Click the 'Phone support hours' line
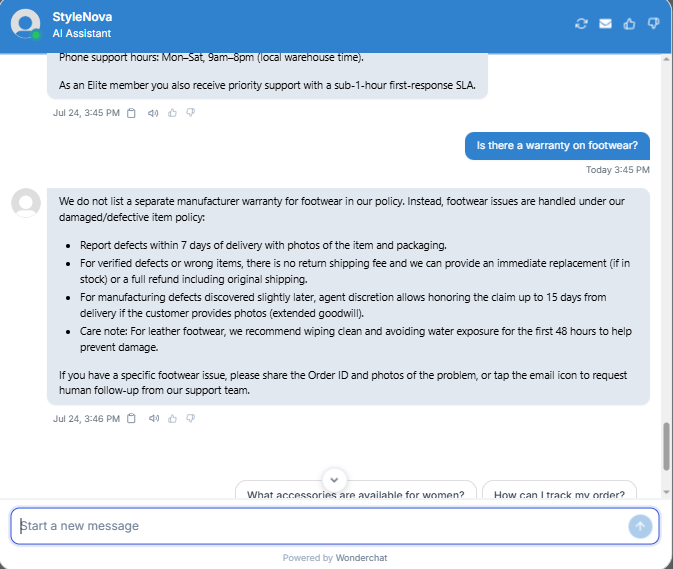This screenshot has height=569, width=673. [211, 58]
